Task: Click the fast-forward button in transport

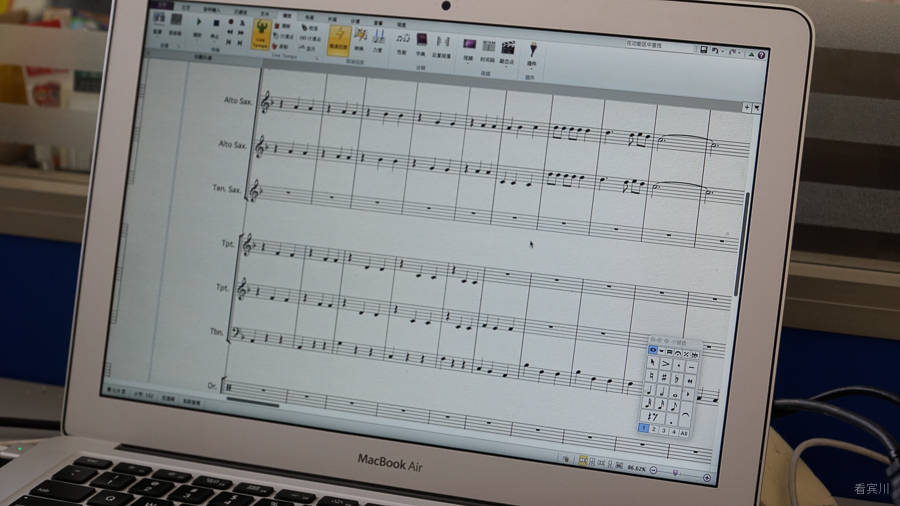Action: (x=240, y=33)
